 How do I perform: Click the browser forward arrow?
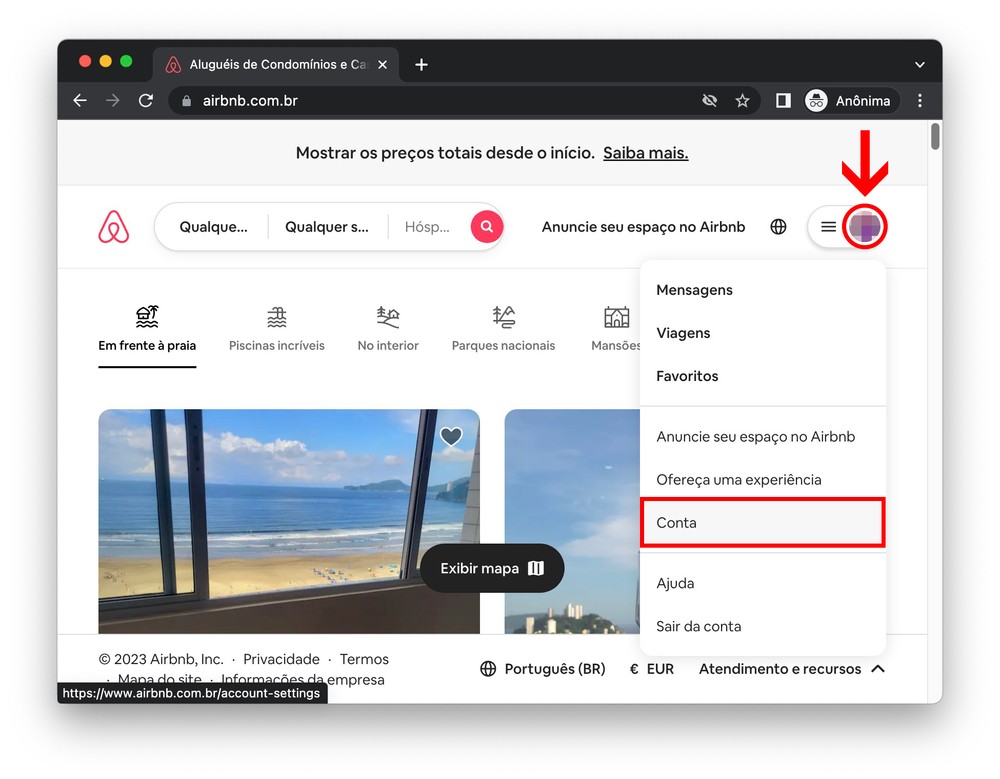click(x=113, y=100)
